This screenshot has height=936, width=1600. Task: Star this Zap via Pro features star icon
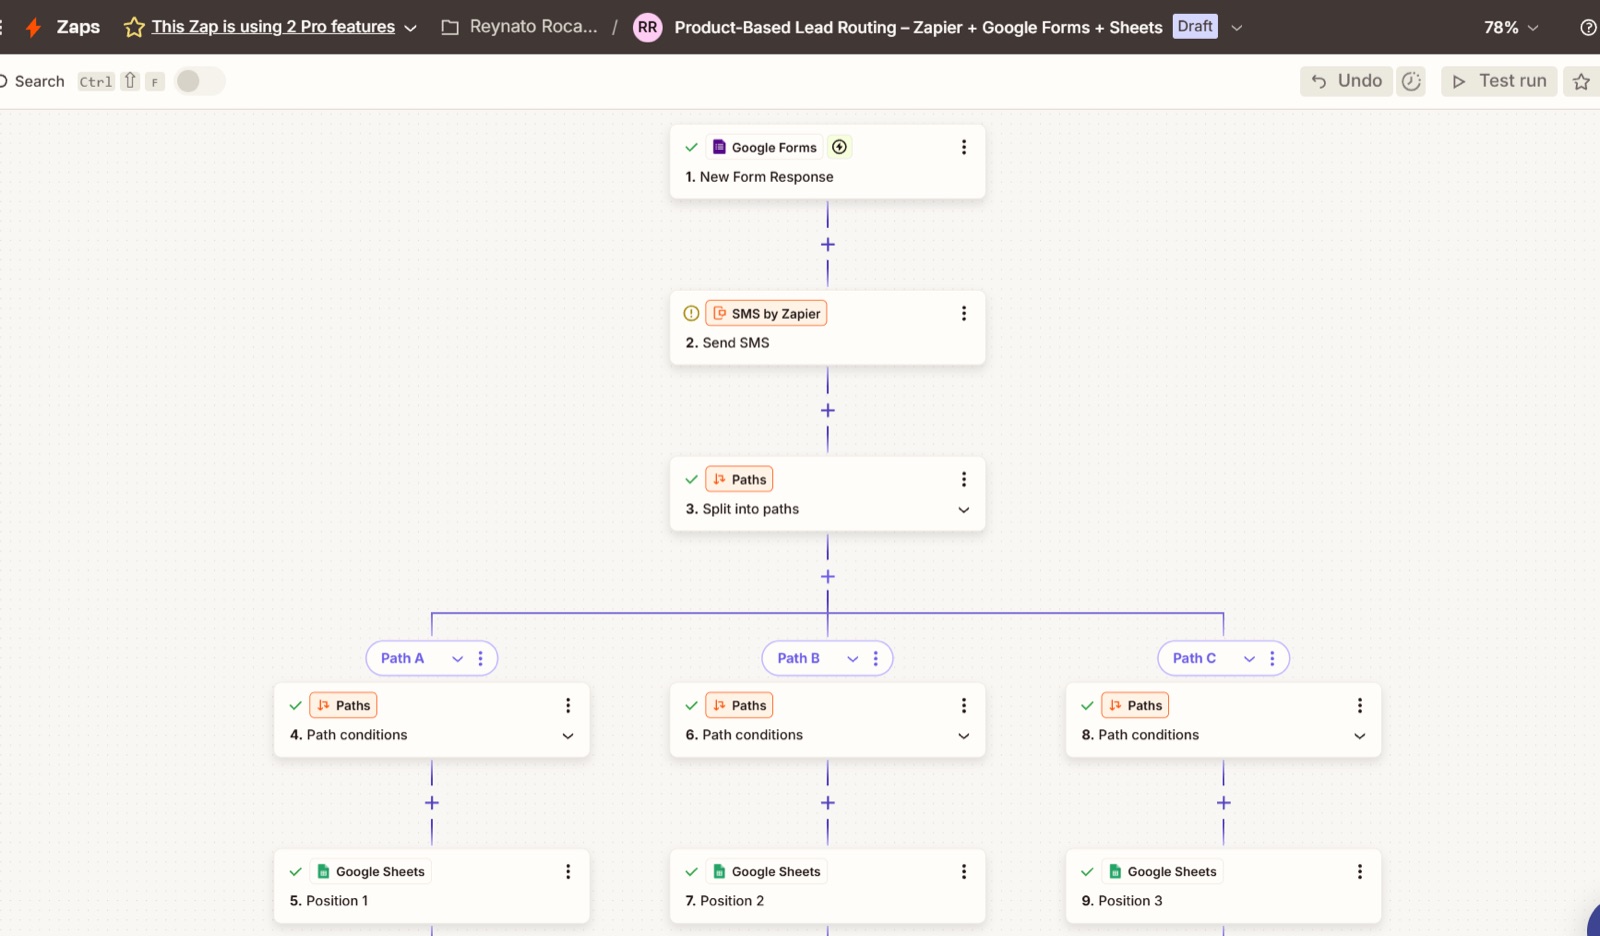134,27
